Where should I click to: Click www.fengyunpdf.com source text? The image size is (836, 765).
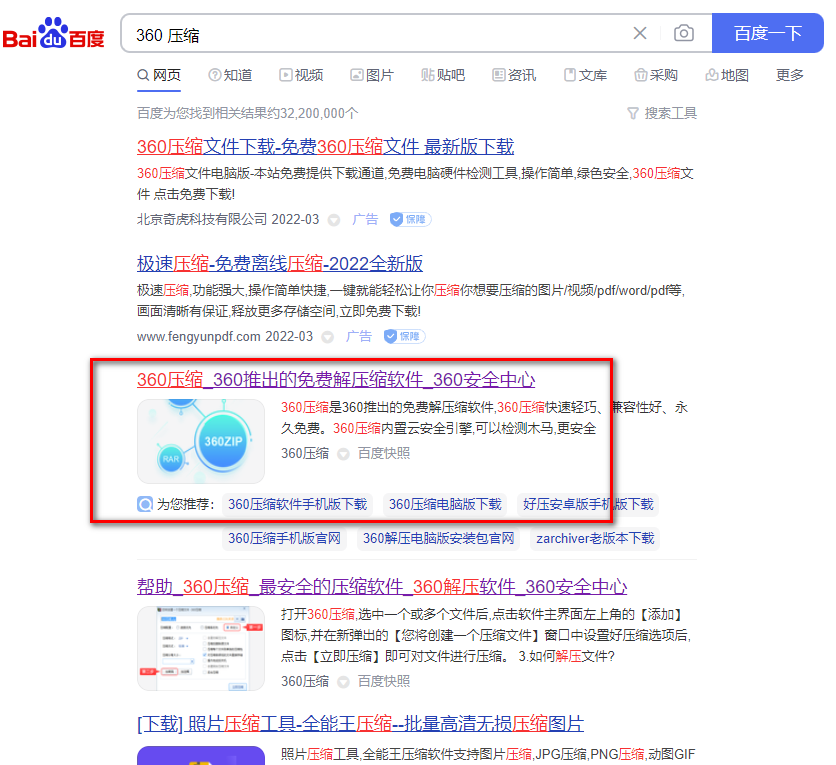tap(198, 336)
